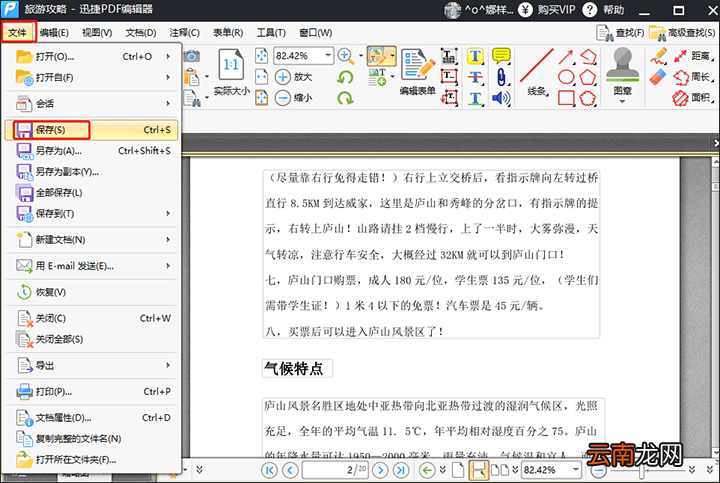720x483 pixels.
Task: Rotate view clockwise with lower green arrow
Action: pyautogui.click(x=345, y=97)
